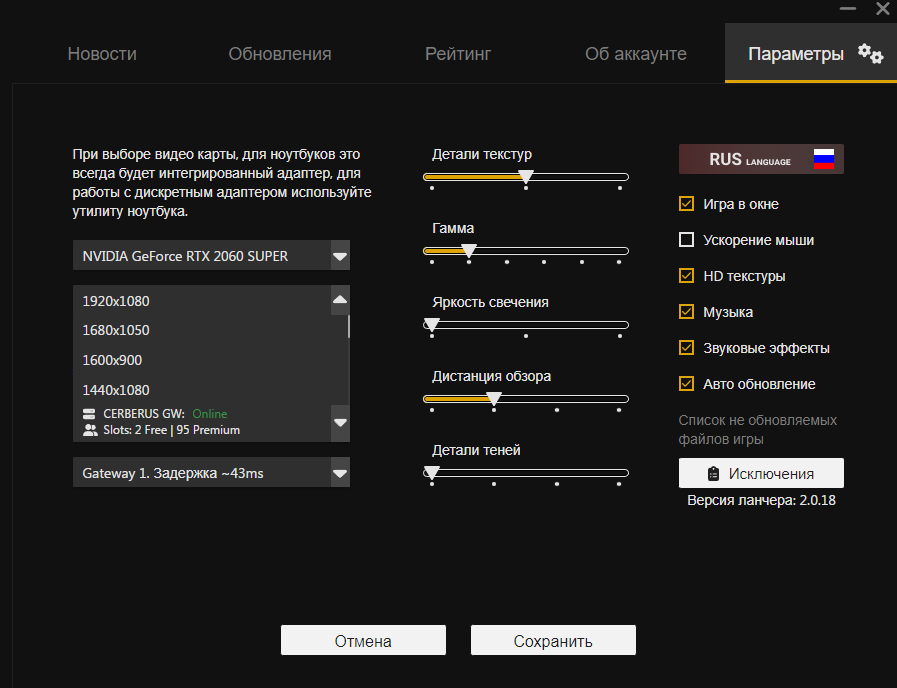Click the Slots: 2 Free | 95 Premium text

coord(172,430)
